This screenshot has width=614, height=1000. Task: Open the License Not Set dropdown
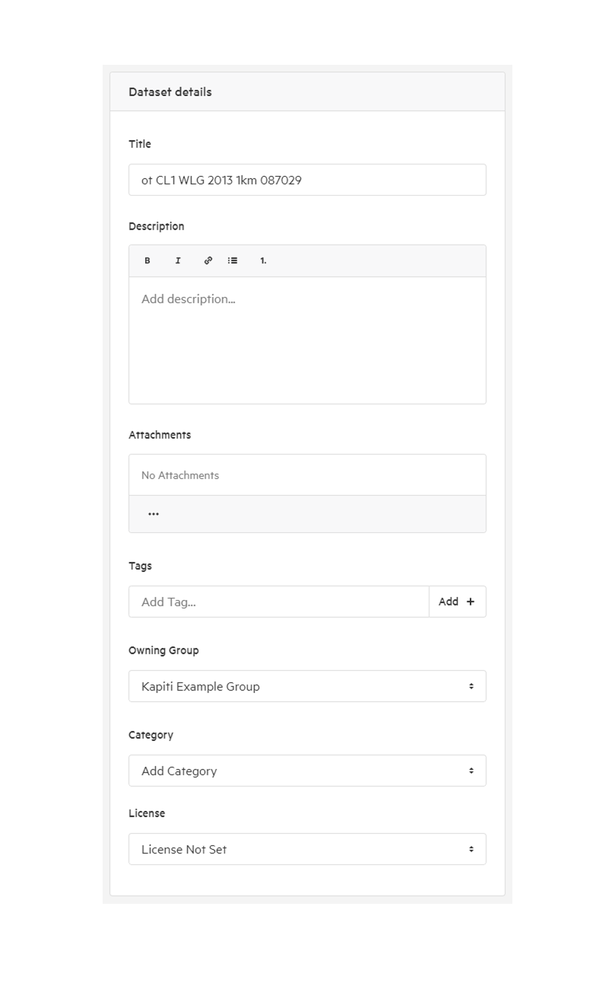pyautogui.click(x=307, y=849)
